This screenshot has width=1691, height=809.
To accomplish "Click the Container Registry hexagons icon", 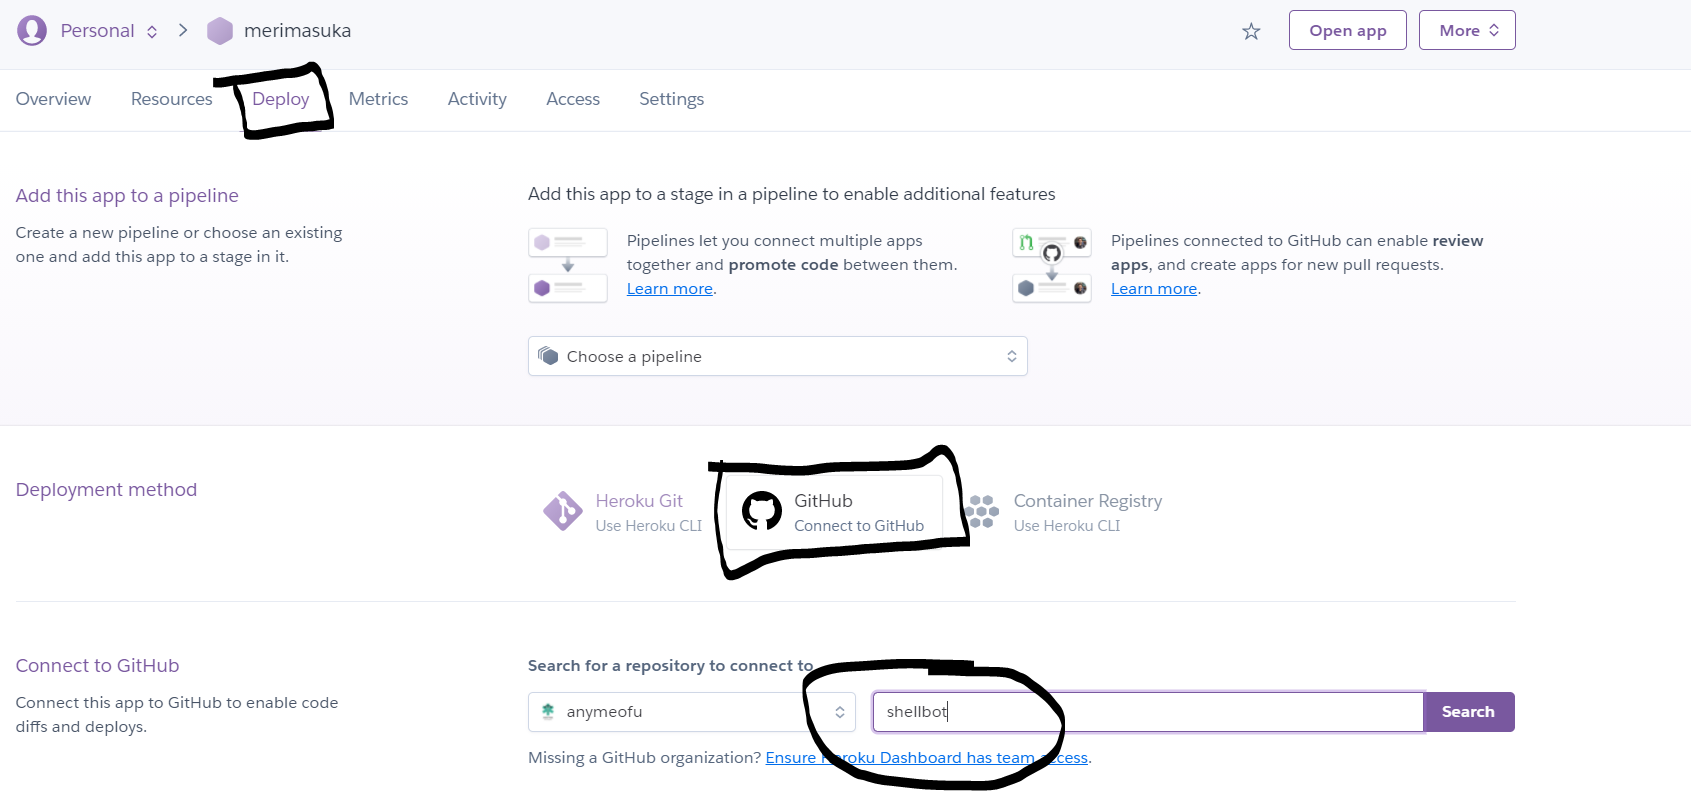I will tap(983, 511).
